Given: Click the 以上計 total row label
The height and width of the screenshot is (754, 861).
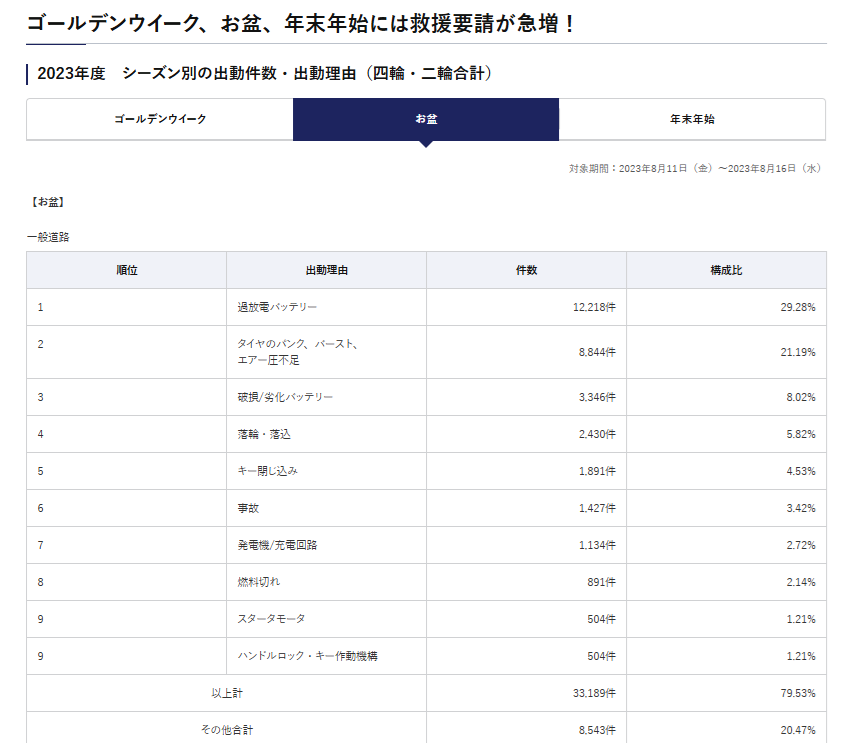Looking at the screenshot, I should [226, 693].
